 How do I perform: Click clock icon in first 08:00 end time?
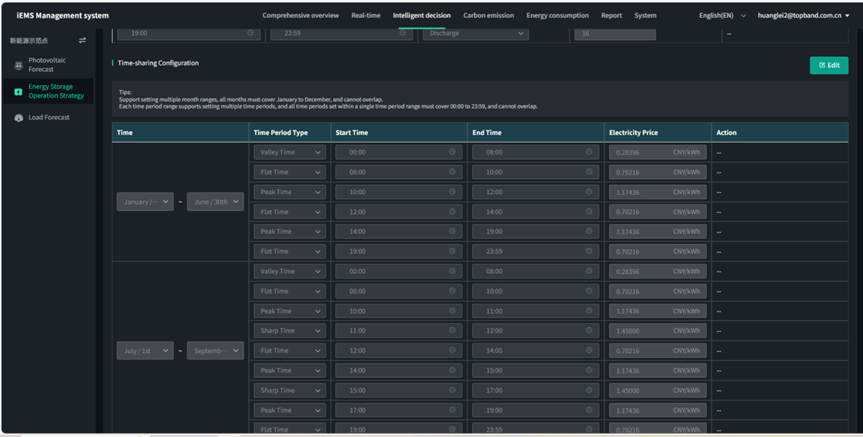(x=589, y=152)
